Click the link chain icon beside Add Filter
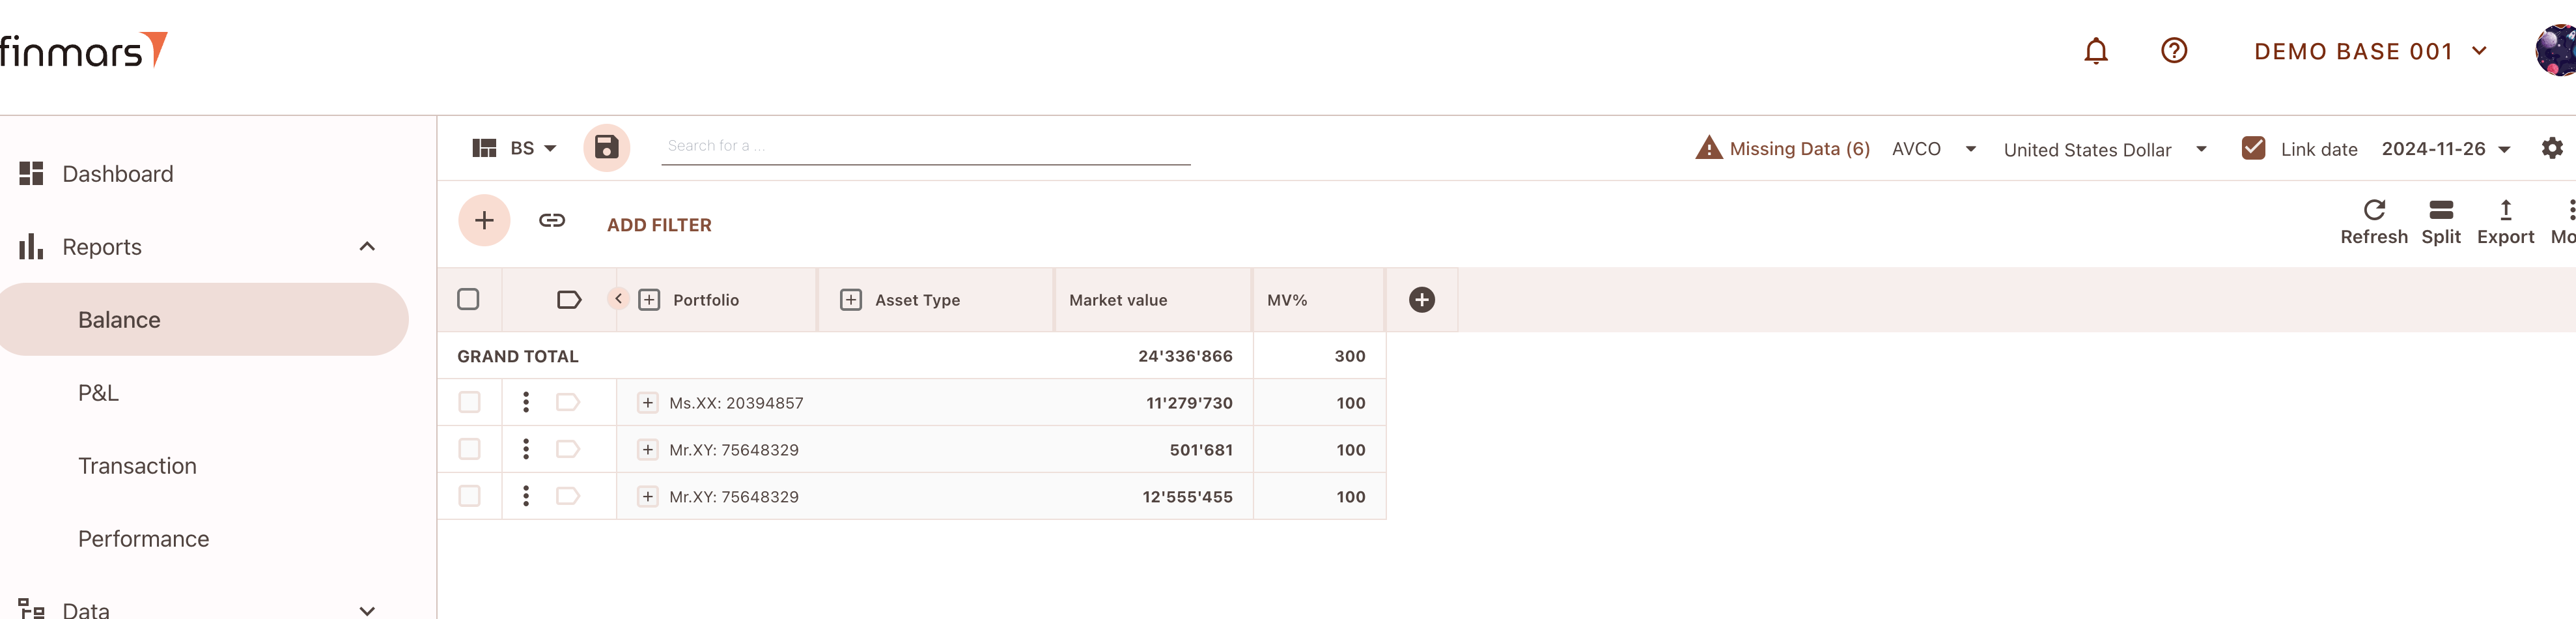The height and width of the screenshot is (619, 2576). 552,221
